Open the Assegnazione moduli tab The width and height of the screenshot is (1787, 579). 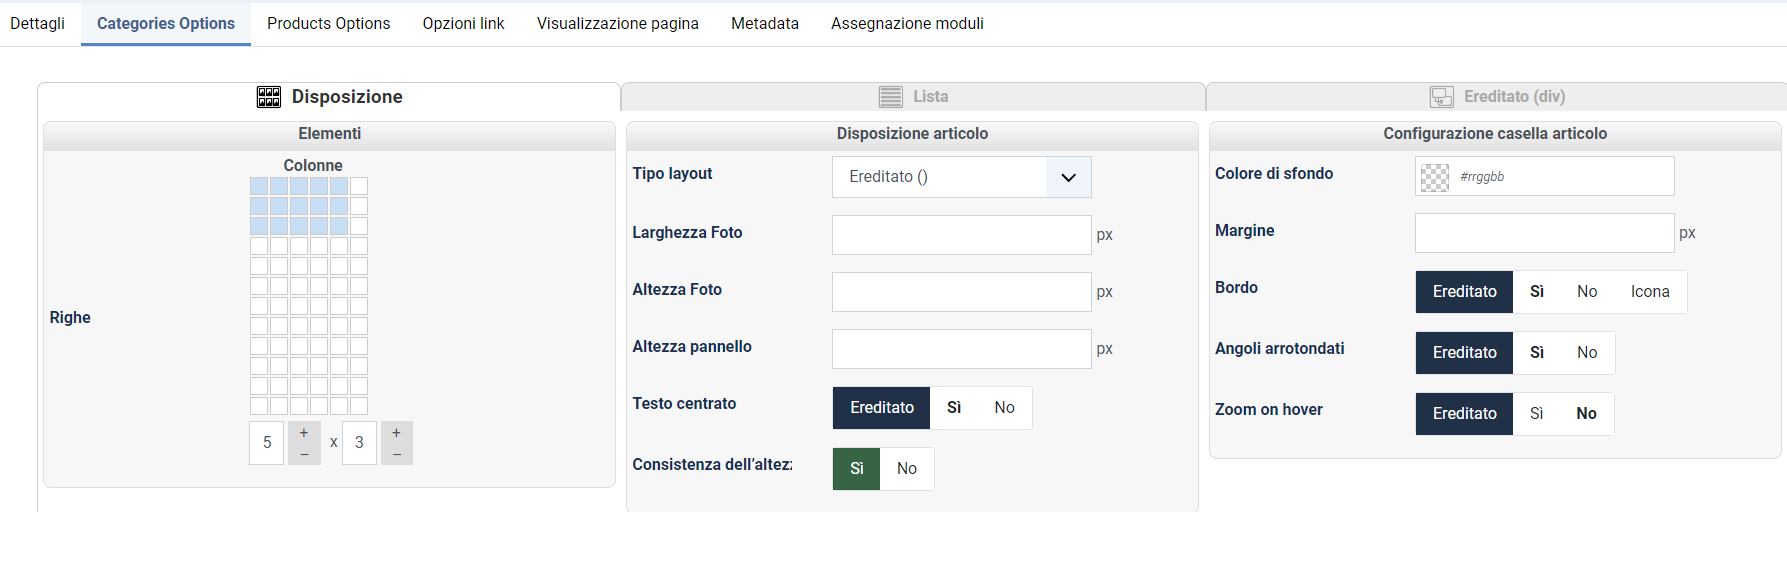coord(907,24)
